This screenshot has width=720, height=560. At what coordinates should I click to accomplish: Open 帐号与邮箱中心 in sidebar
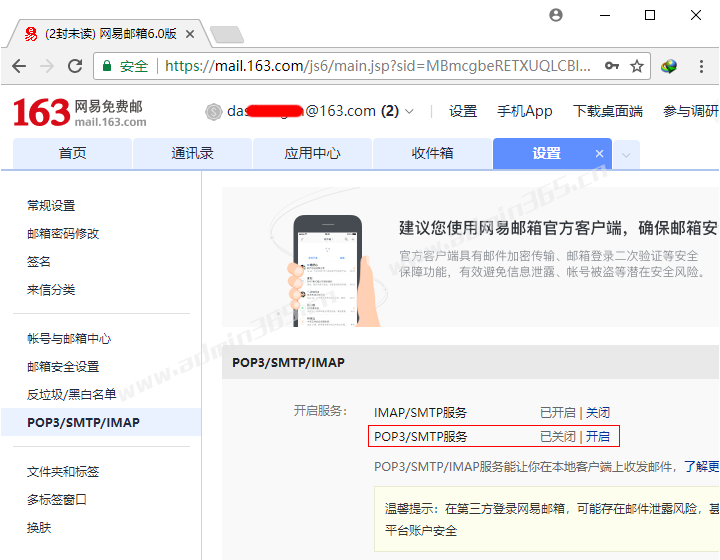tap(69, 339)
